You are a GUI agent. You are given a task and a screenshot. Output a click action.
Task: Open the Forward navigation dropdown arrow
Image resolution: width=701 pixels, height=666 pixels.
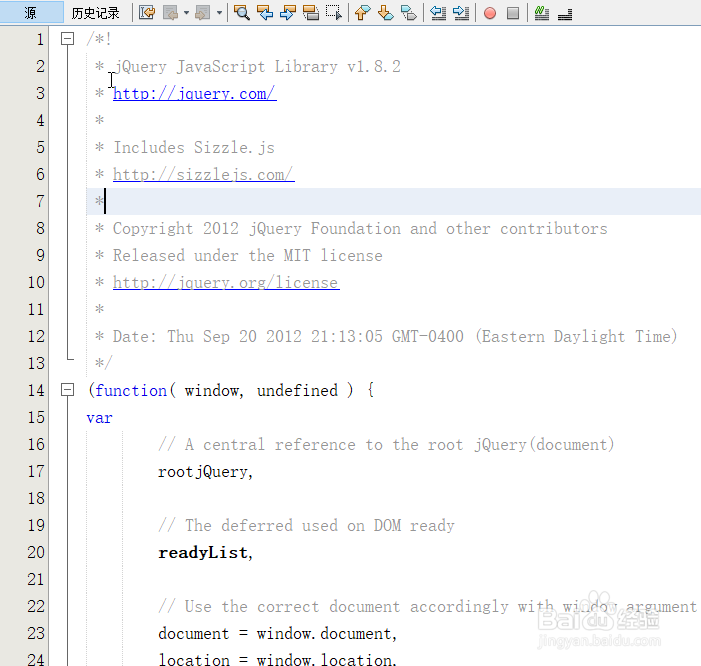(x=219, y=13)
